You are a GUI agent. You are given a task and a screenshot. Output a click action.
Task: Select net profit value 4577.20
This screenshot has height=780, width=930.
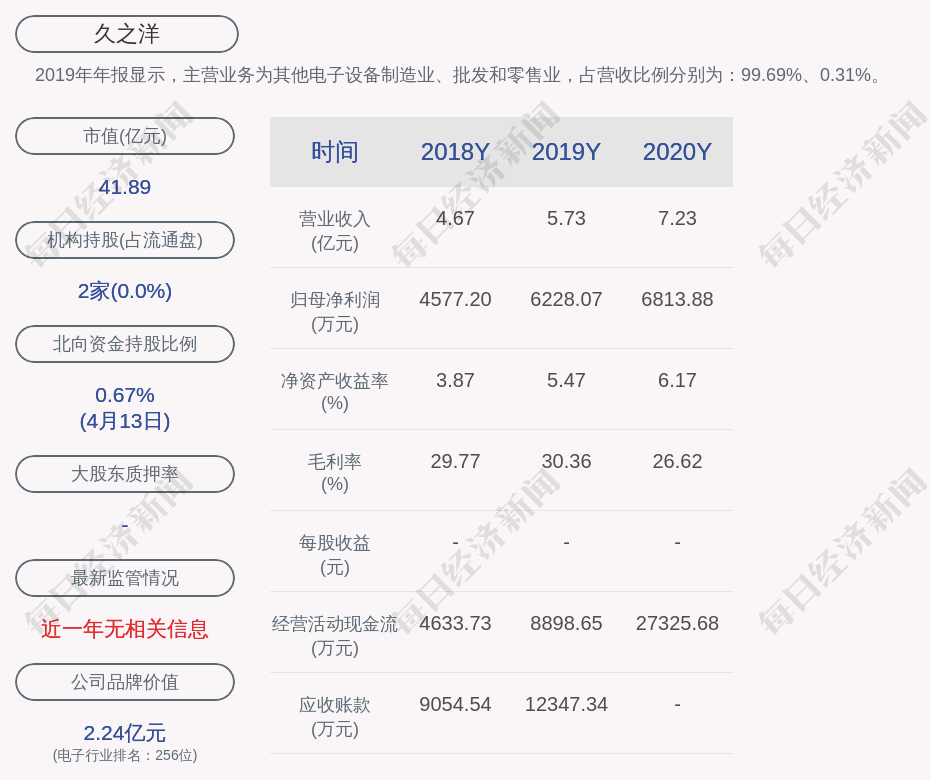click(455, 299)
